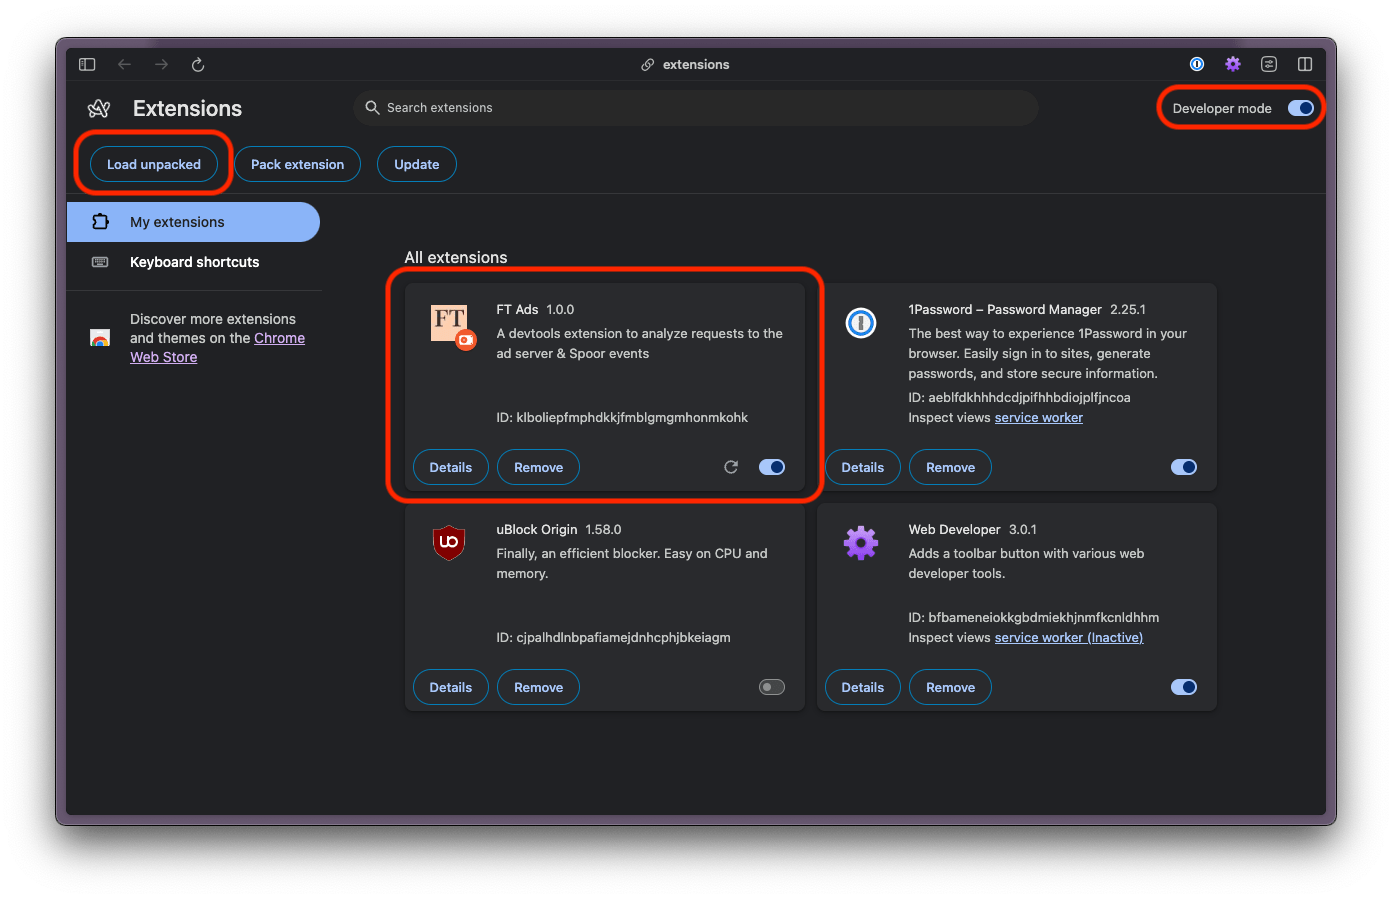Open the Chrome Web Store link

coord(279,338)
